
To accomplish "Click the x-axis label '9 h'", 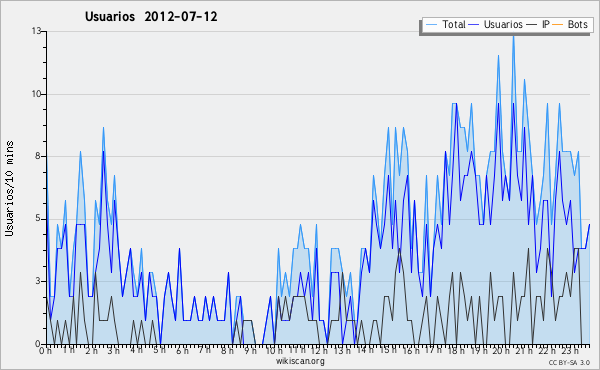I will coord(251,351).
